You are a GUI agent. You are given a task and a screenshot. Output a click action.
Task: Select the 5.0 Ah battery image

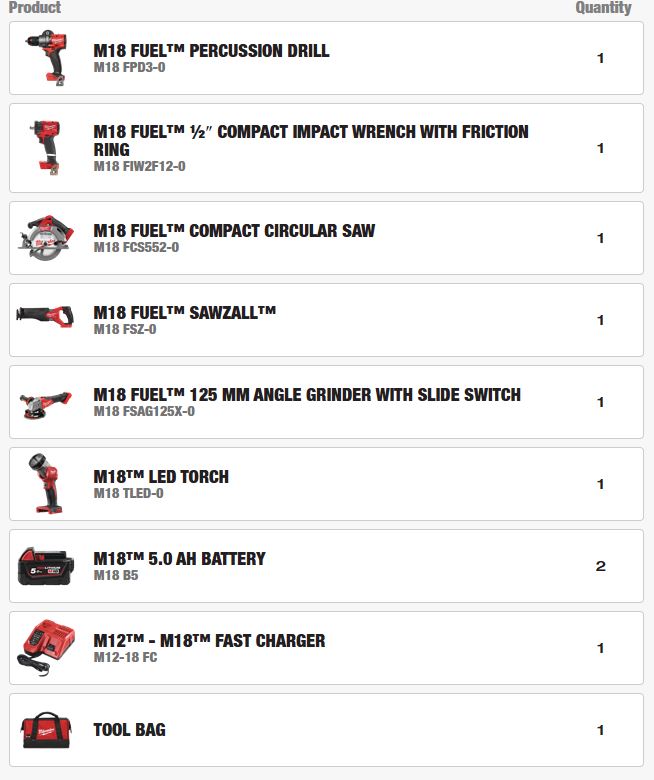45,566
